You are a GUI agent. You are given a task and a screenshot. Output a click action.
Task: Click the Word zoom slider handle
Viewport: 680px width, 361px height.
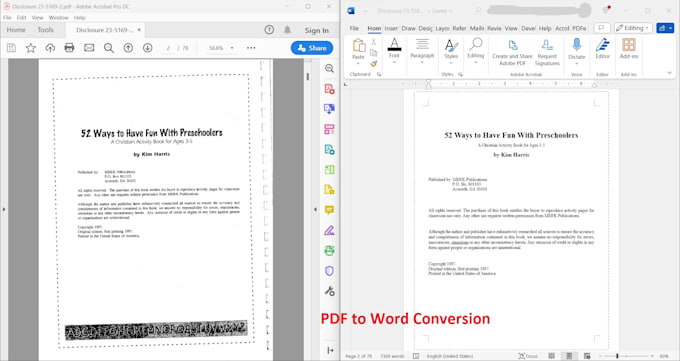tap(617, 356)
